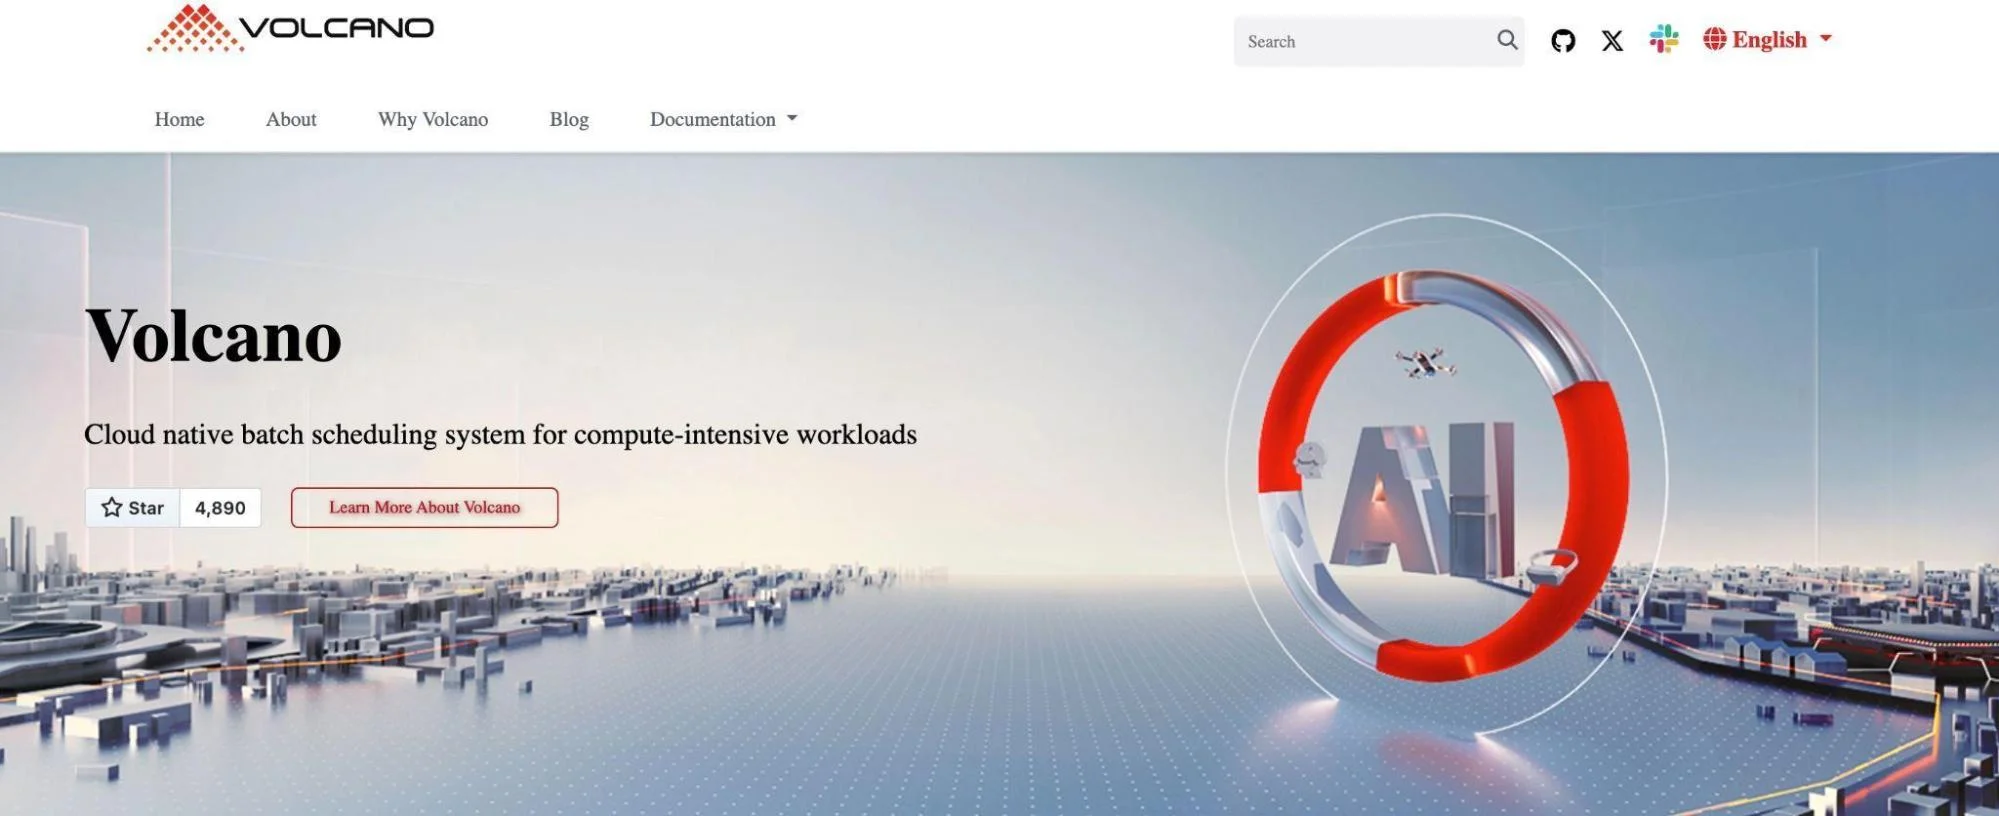Expand the Documentation menu
This screenshot has width=1999, height=816.
click(x=713, y=119)
